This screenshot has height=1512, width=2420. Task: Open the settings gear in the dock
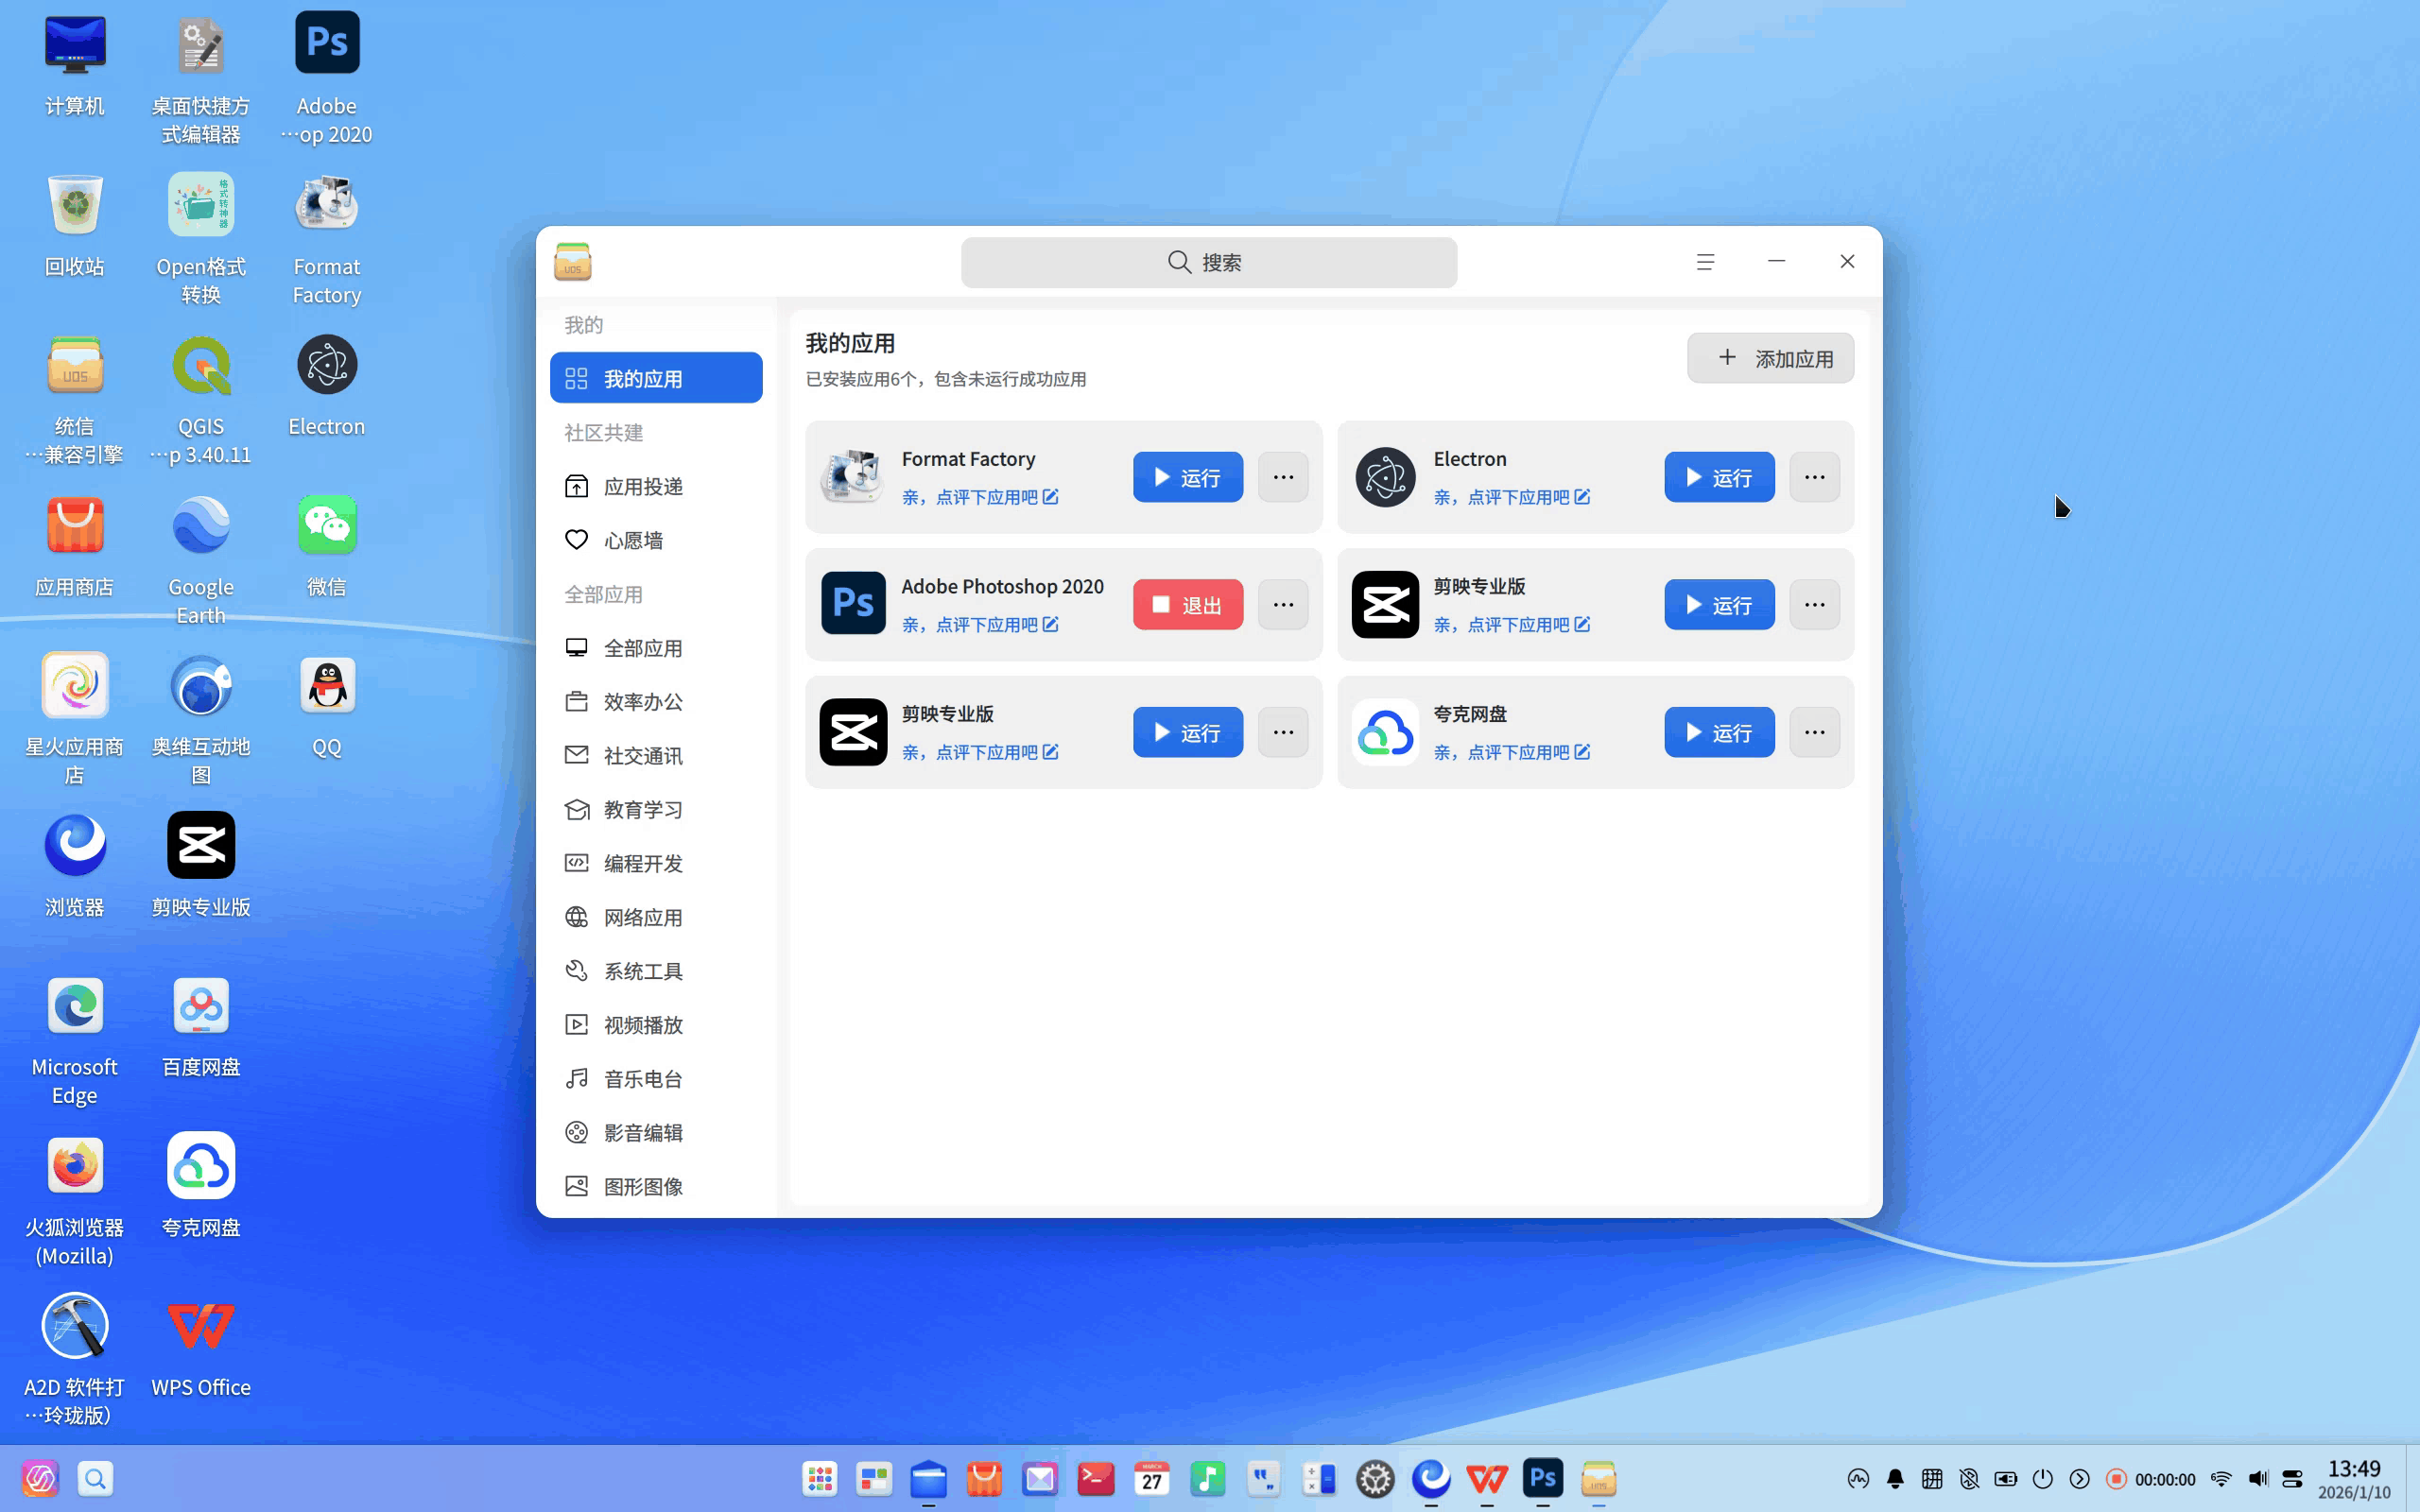[x=1375, y=1478]
